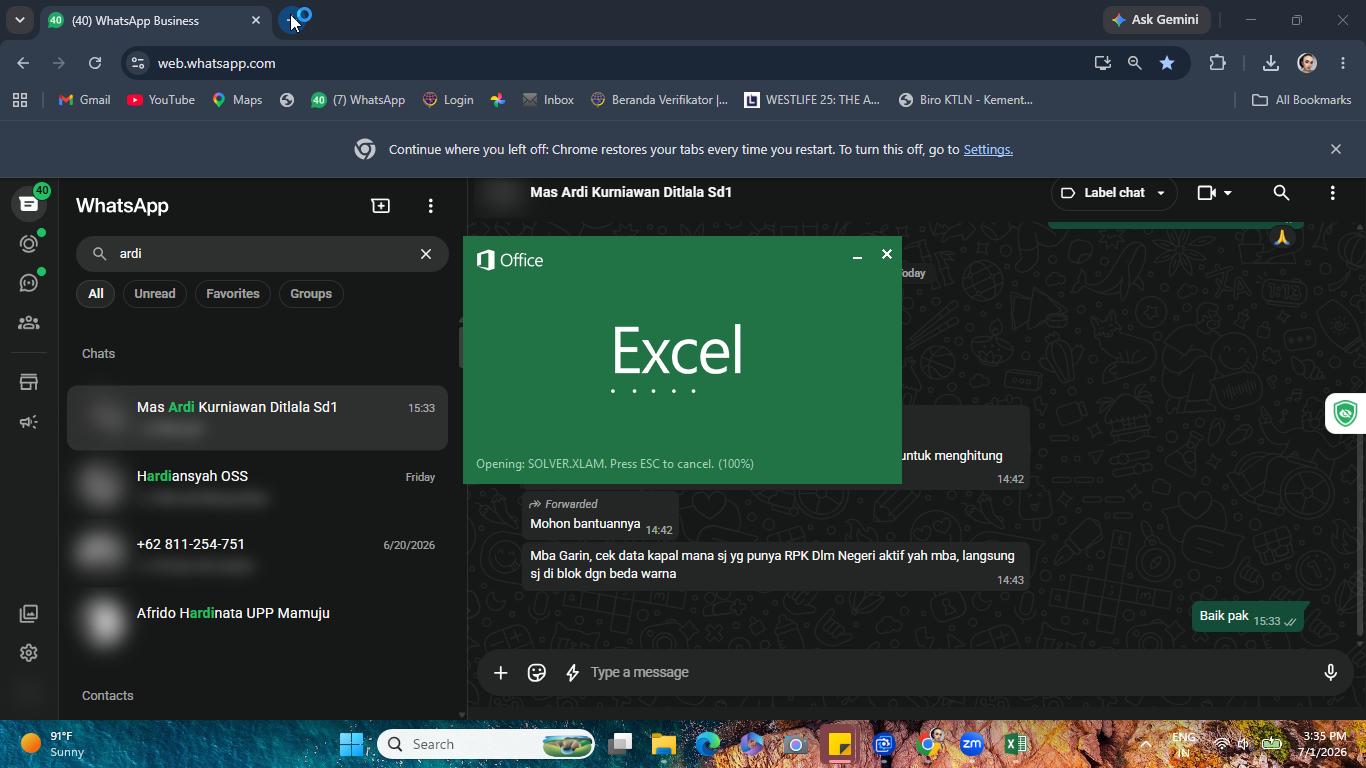Viewport: 1366px width, 768px height.
Task: Minimize the Excel splash window
Action: [857, 257]
